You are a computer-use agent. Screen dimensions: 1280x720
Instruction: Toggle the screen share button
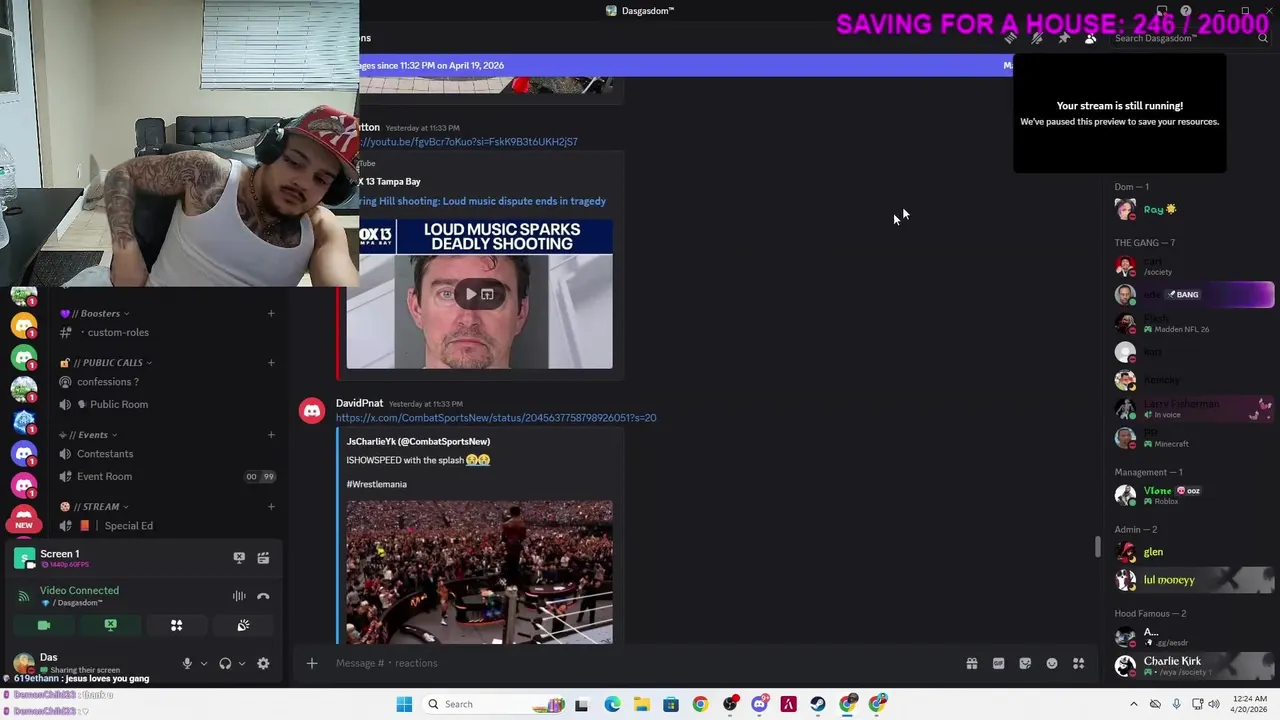pos(111,625)
